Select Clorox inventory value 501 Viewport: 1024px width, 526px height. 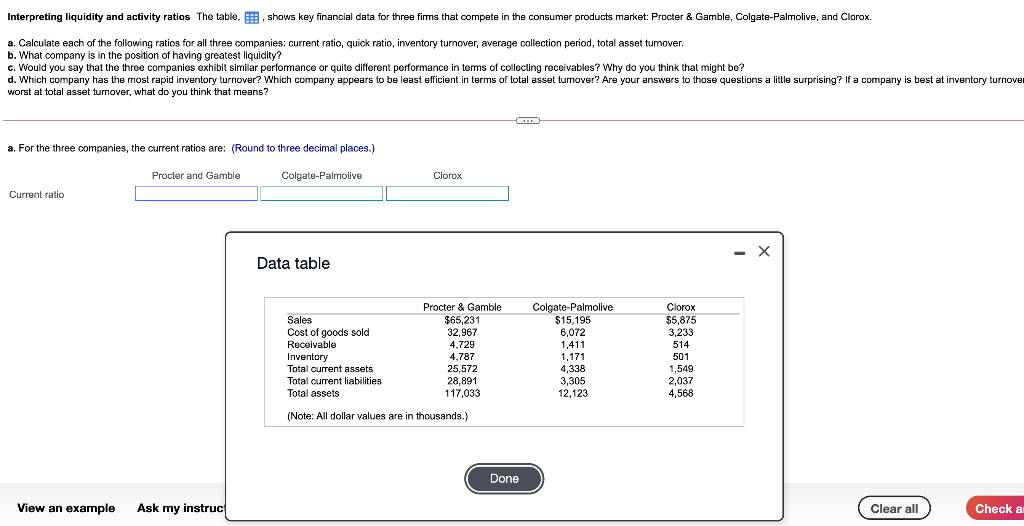coord(681,357)
